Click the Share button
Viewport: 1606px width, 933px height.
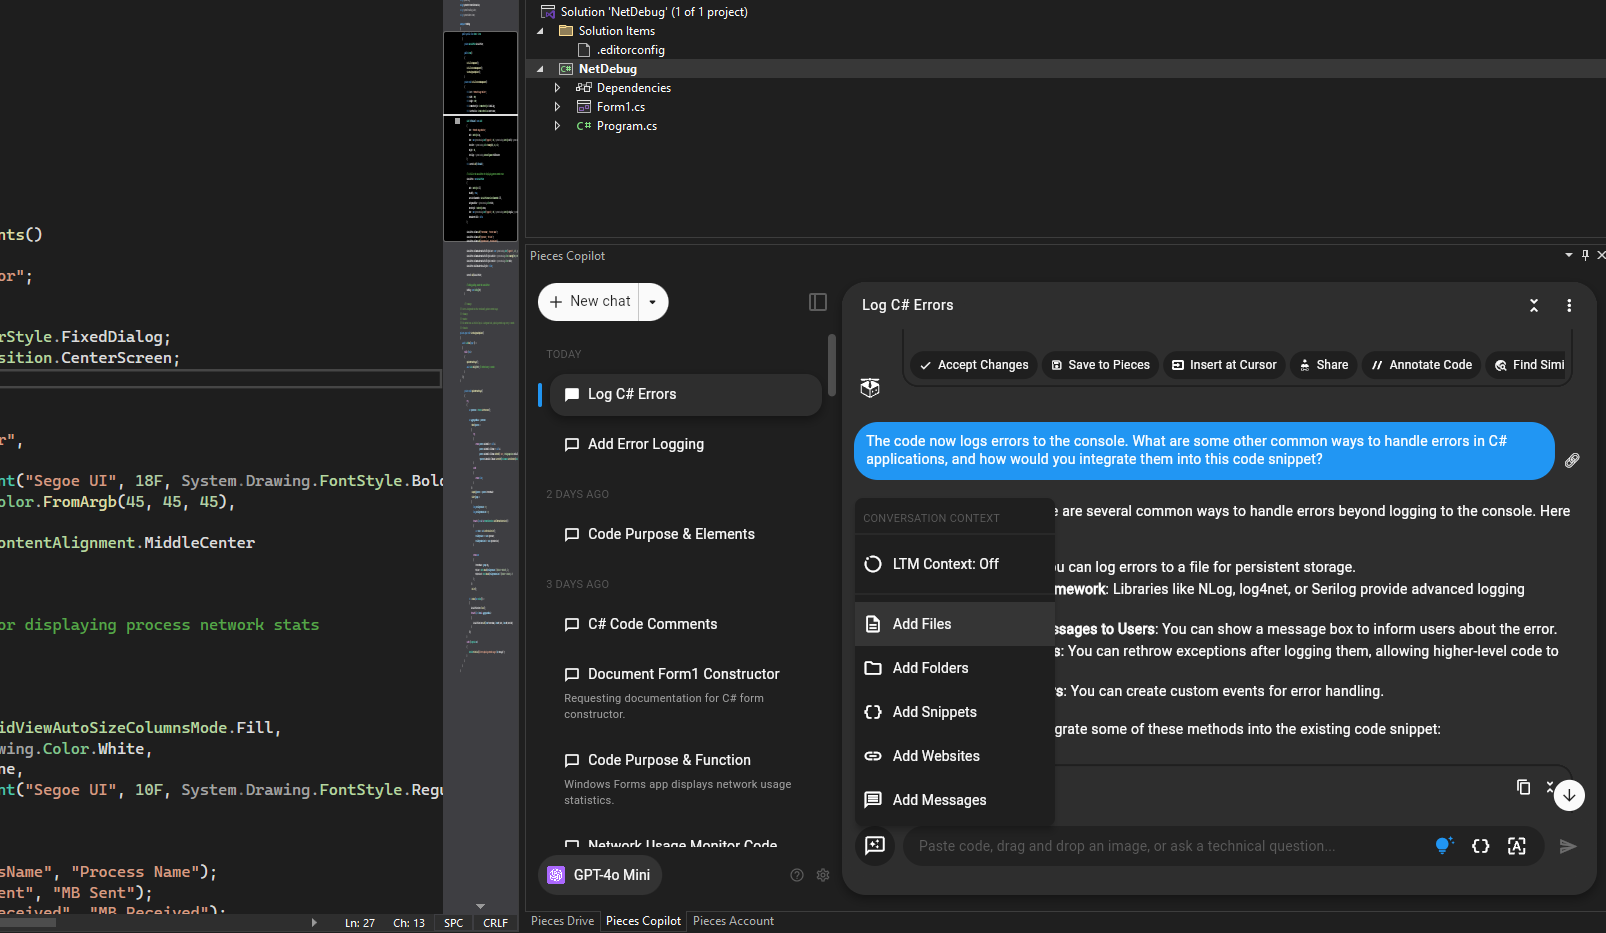[1324, 365]
